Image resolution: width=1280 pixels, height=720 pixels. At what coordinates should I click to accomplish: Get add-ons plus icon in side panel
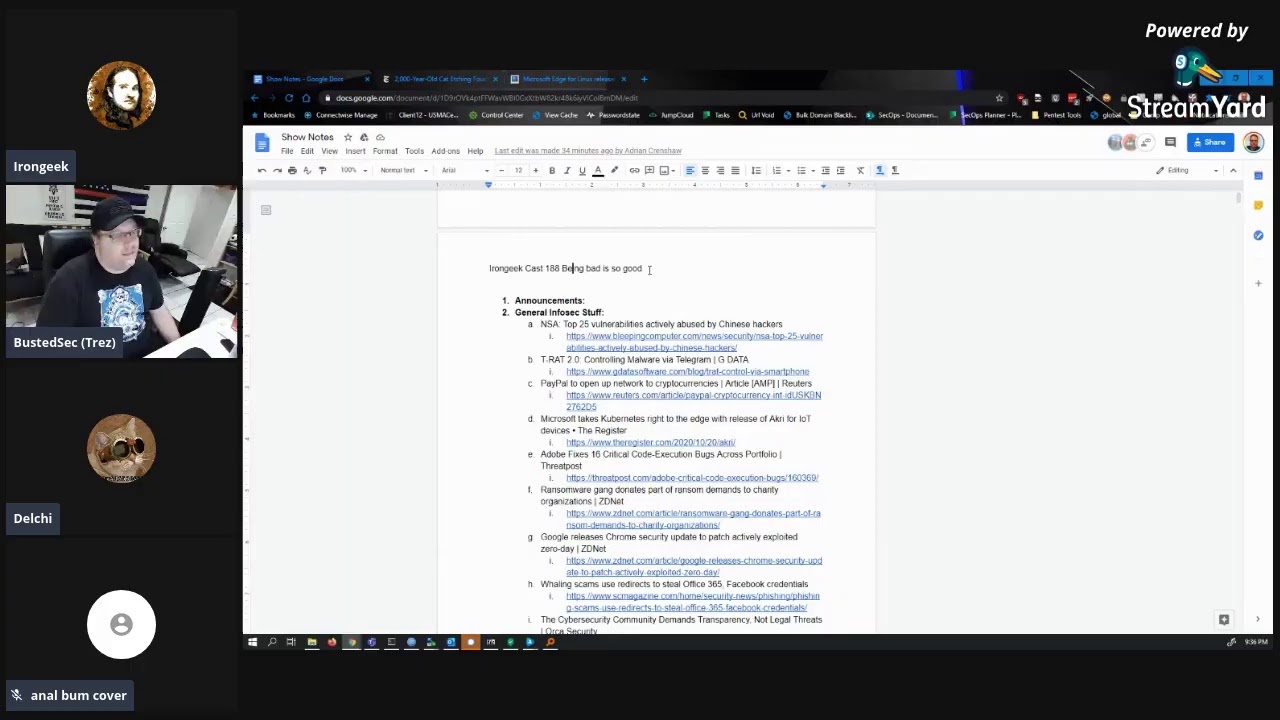(1258, 283)
